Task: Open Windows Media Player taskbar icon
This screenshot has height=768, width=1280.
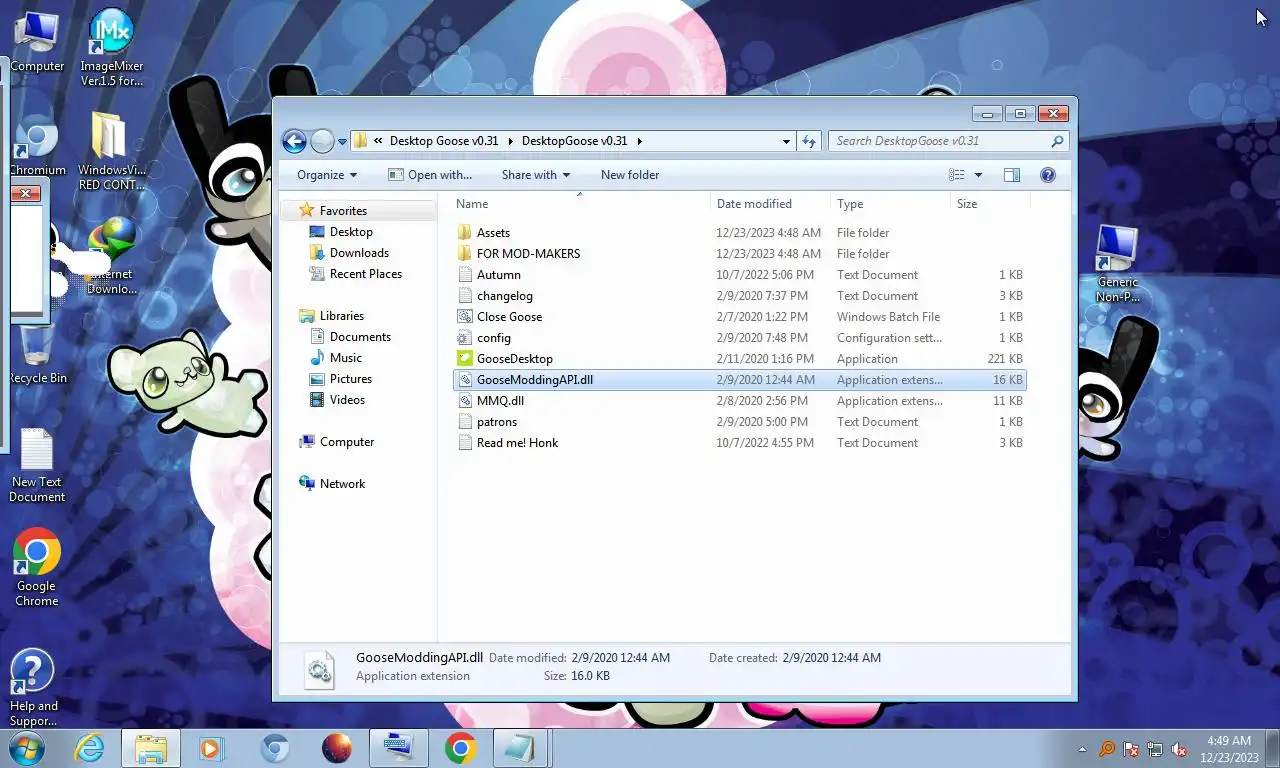Action: [212, 748]
